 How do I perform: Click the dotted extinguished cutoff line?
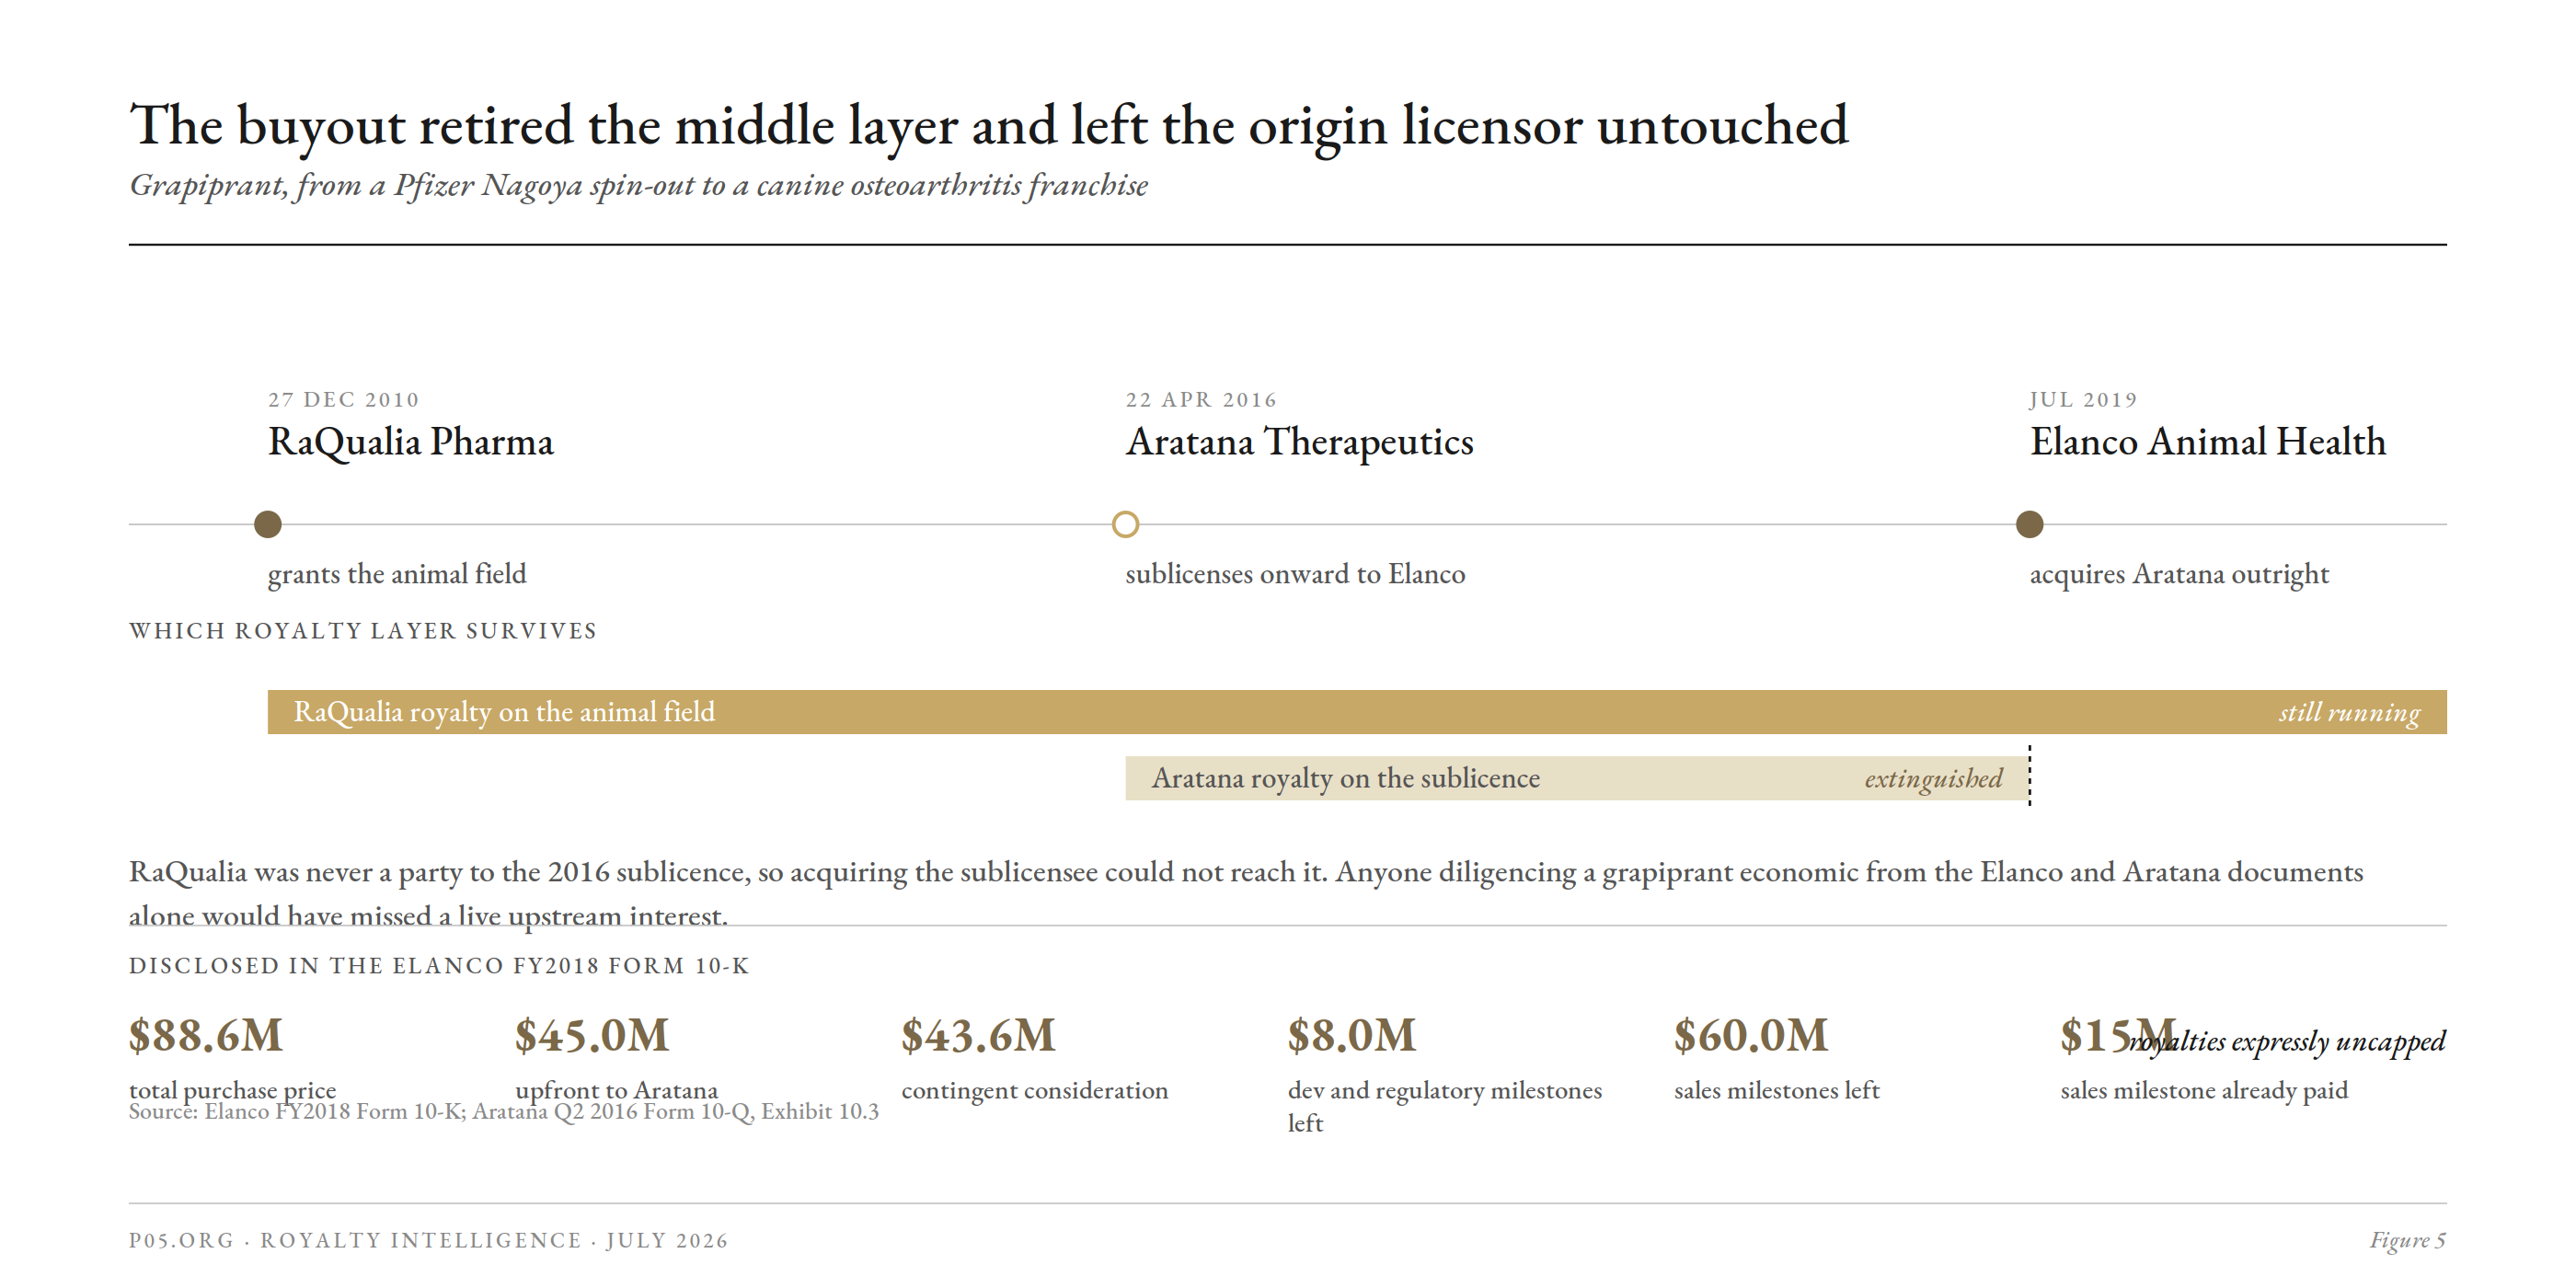pos(2029,775)
